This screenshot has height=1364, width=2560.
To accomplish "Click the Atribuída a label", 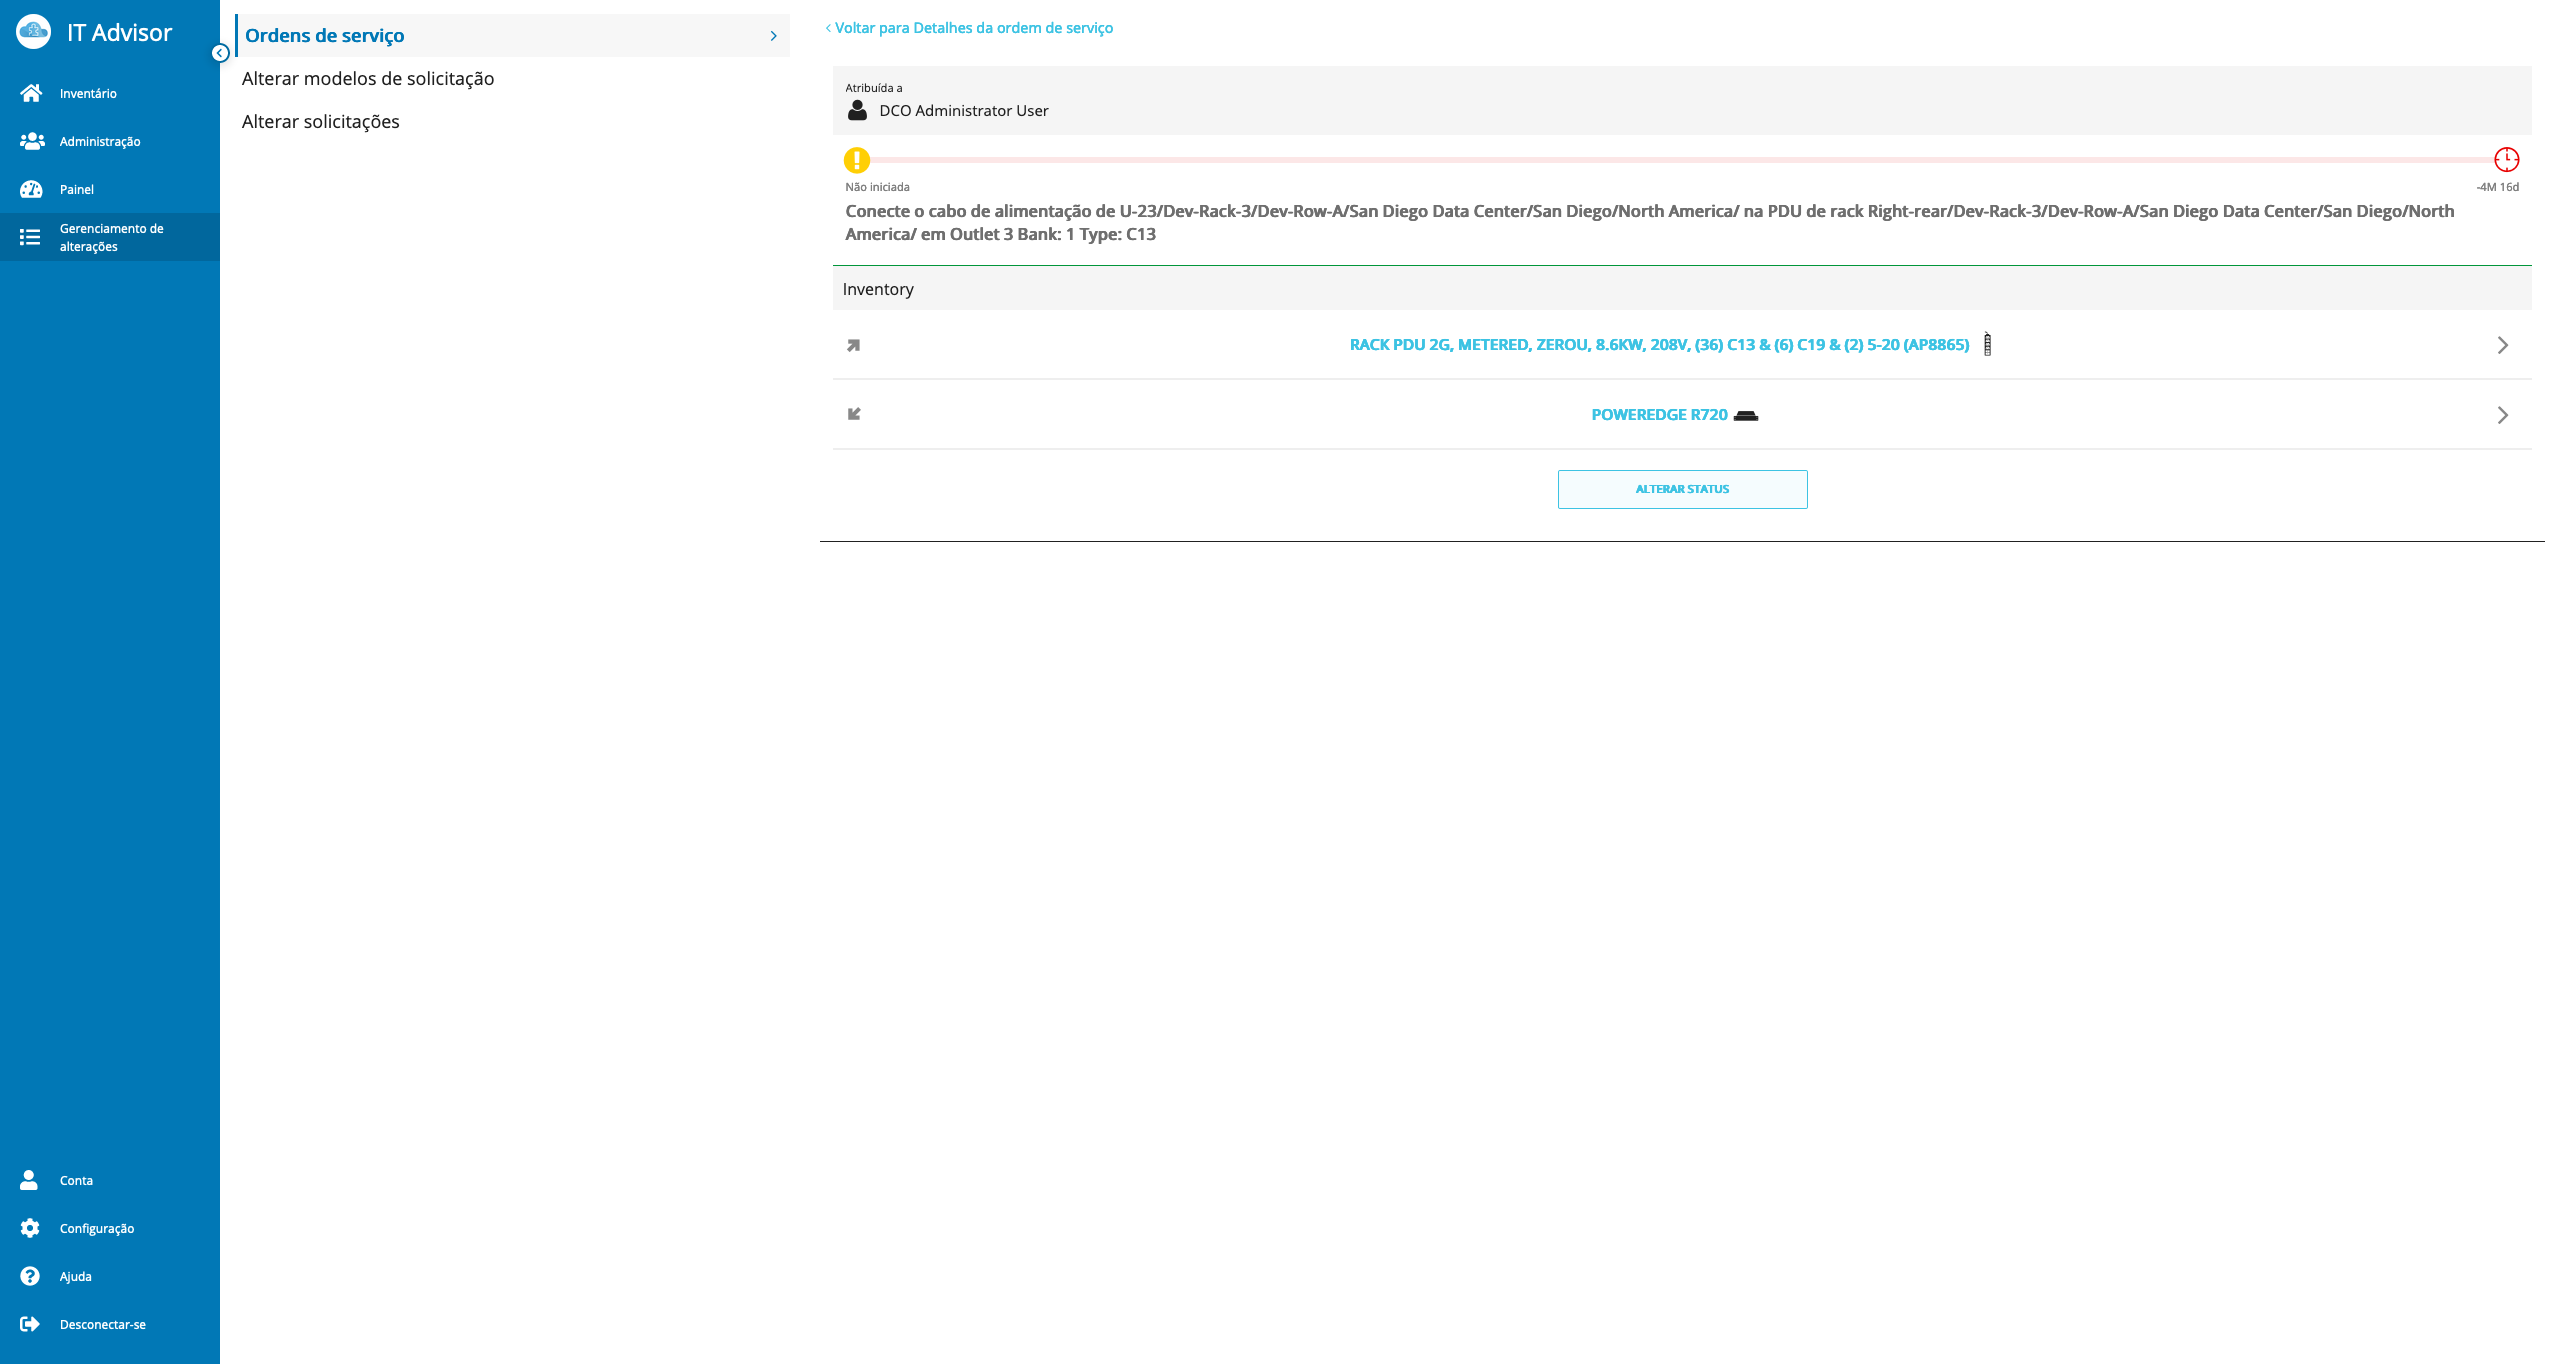I will (x=873, y=88).
